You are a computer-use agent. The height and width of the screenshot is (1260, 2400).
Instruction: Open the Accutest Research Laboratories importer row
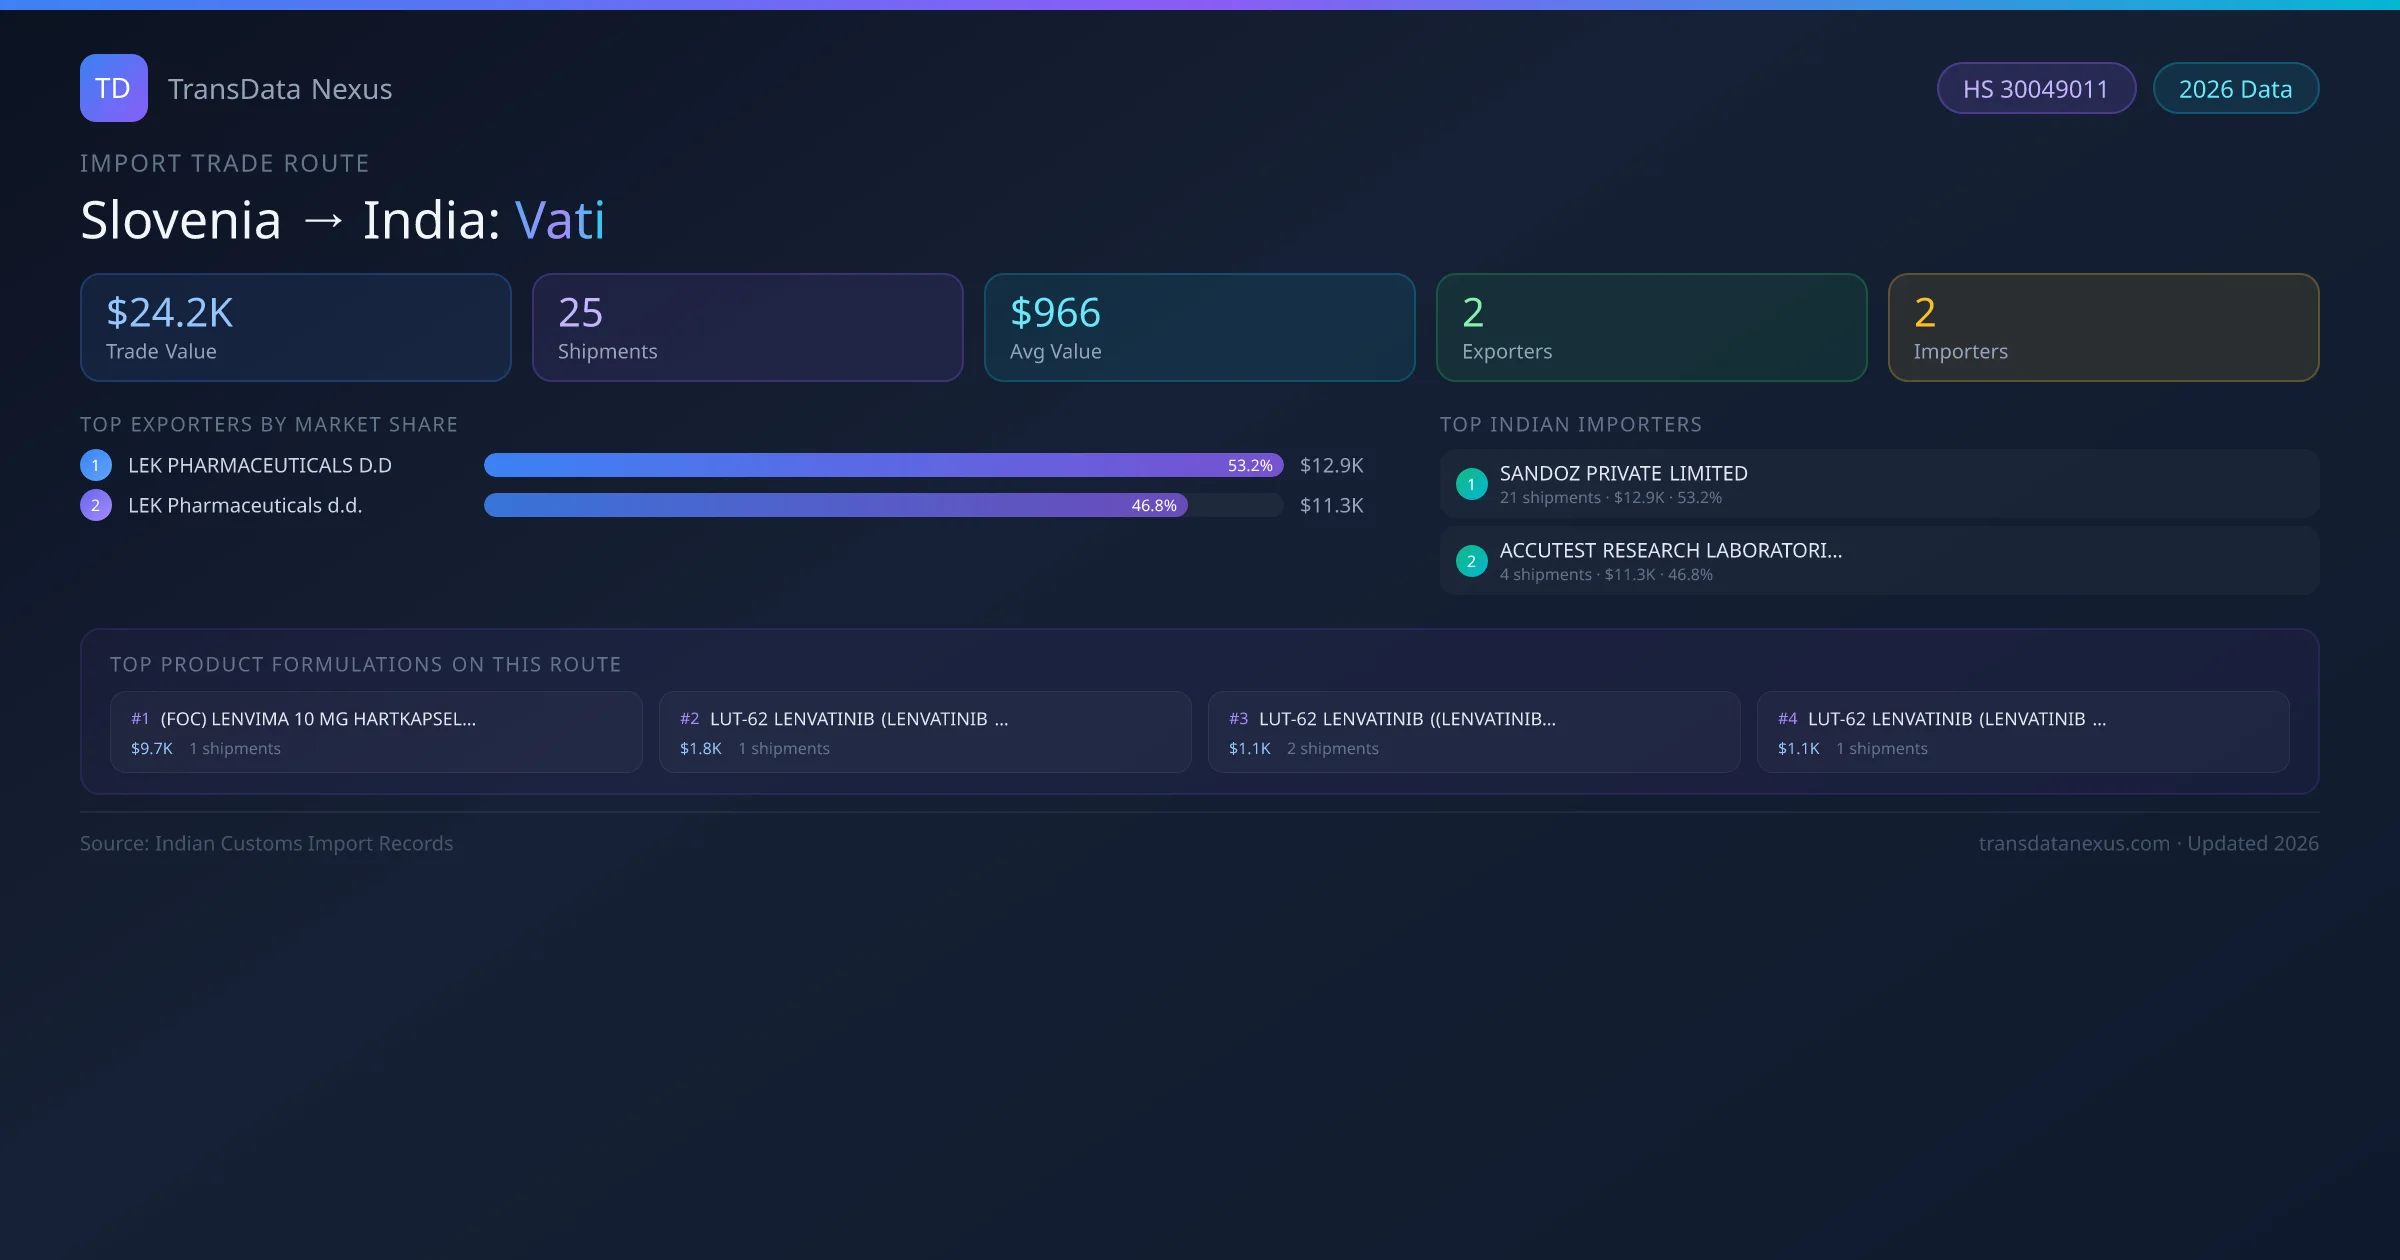click(1878, 561)
